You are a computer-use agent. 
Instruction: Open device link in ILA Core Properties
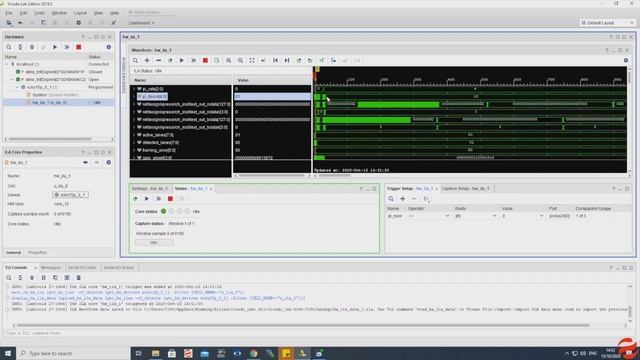coord(70,195)
